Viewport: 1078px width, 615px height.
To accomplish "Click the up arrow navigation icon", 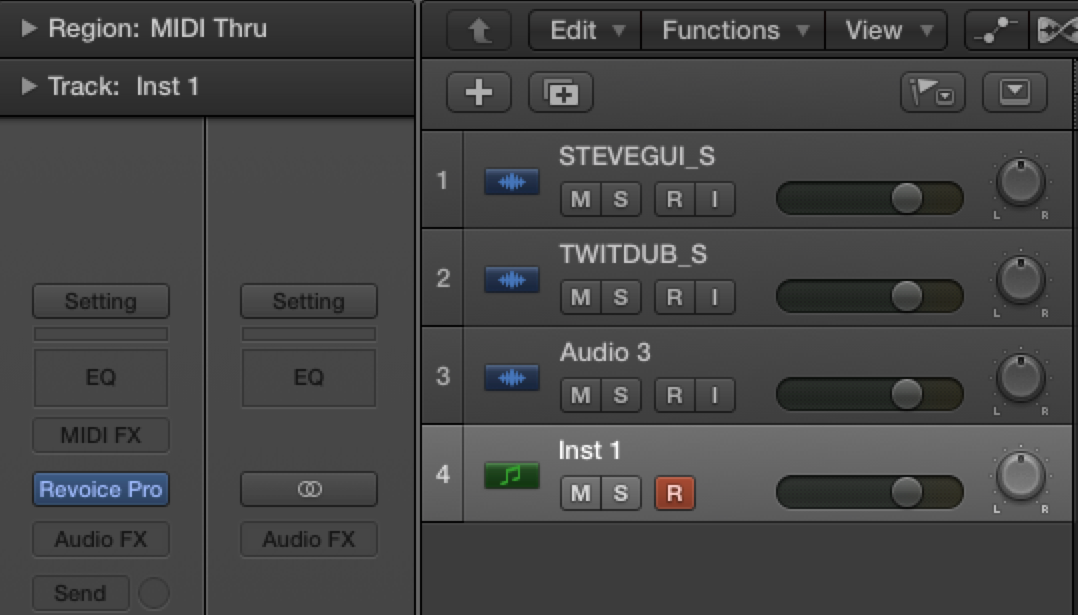I will pyautogui.click(x=478, y=30).
